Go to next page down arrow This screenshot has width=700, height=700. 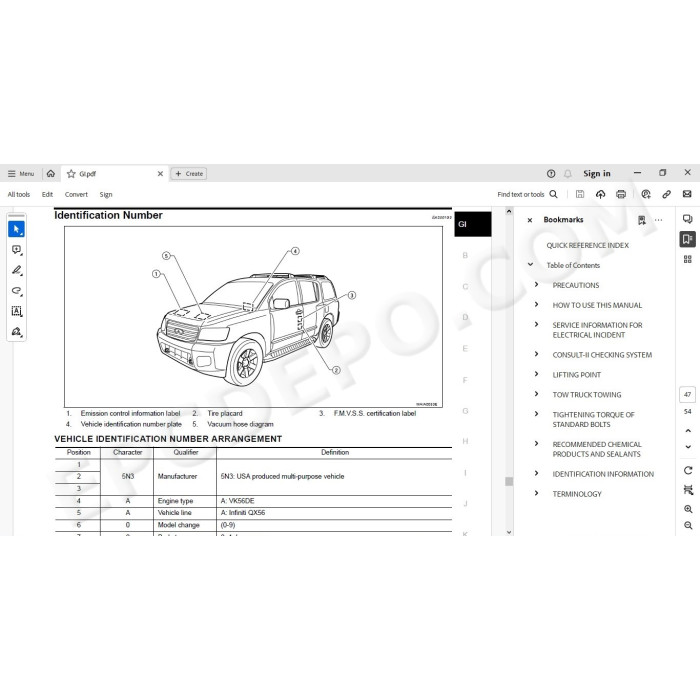point(688,447)
